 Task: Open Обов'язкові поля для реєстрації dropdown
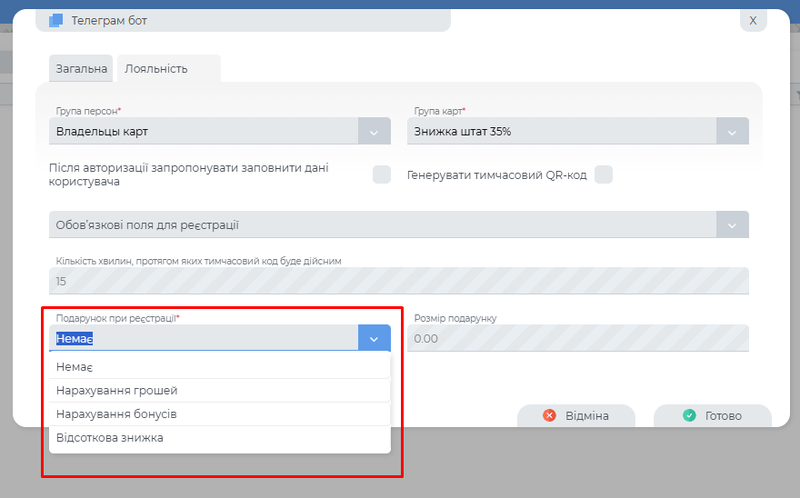732,225
